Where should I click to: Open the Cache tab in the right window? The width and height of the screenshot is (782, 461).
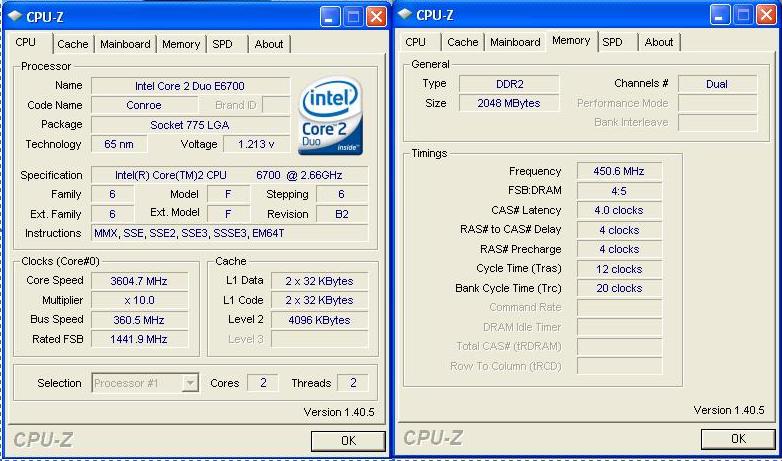463,42
